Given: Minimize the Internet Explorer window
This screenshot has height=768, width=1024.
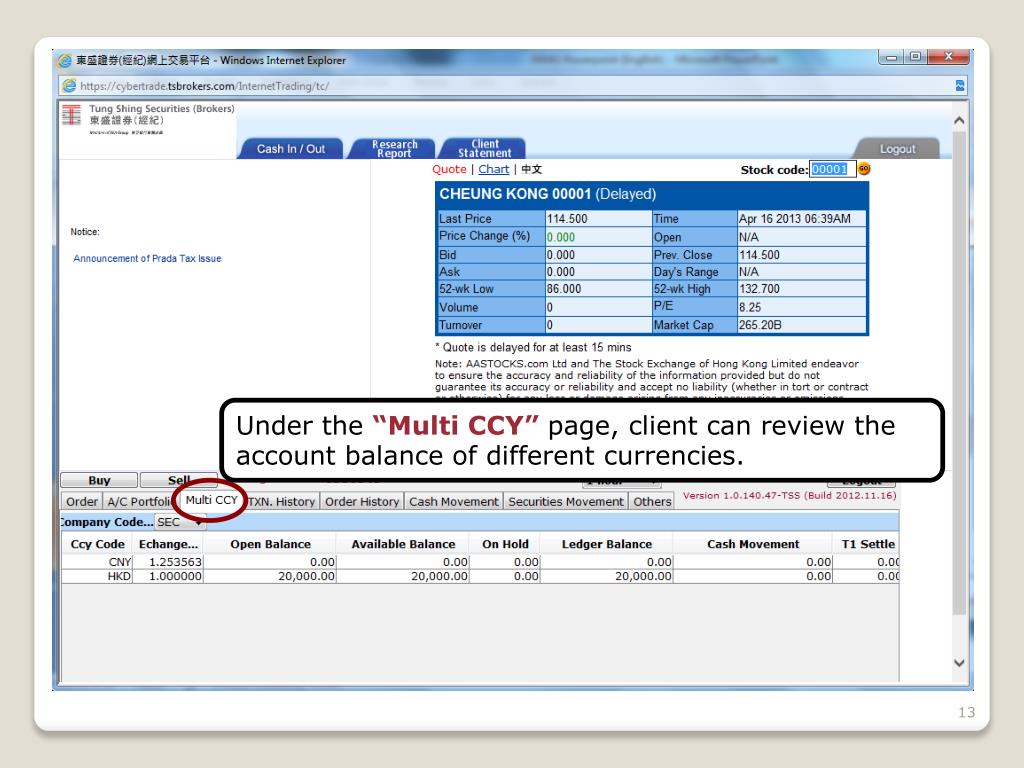Looking at the screenshot, I should tap(891, 57).
